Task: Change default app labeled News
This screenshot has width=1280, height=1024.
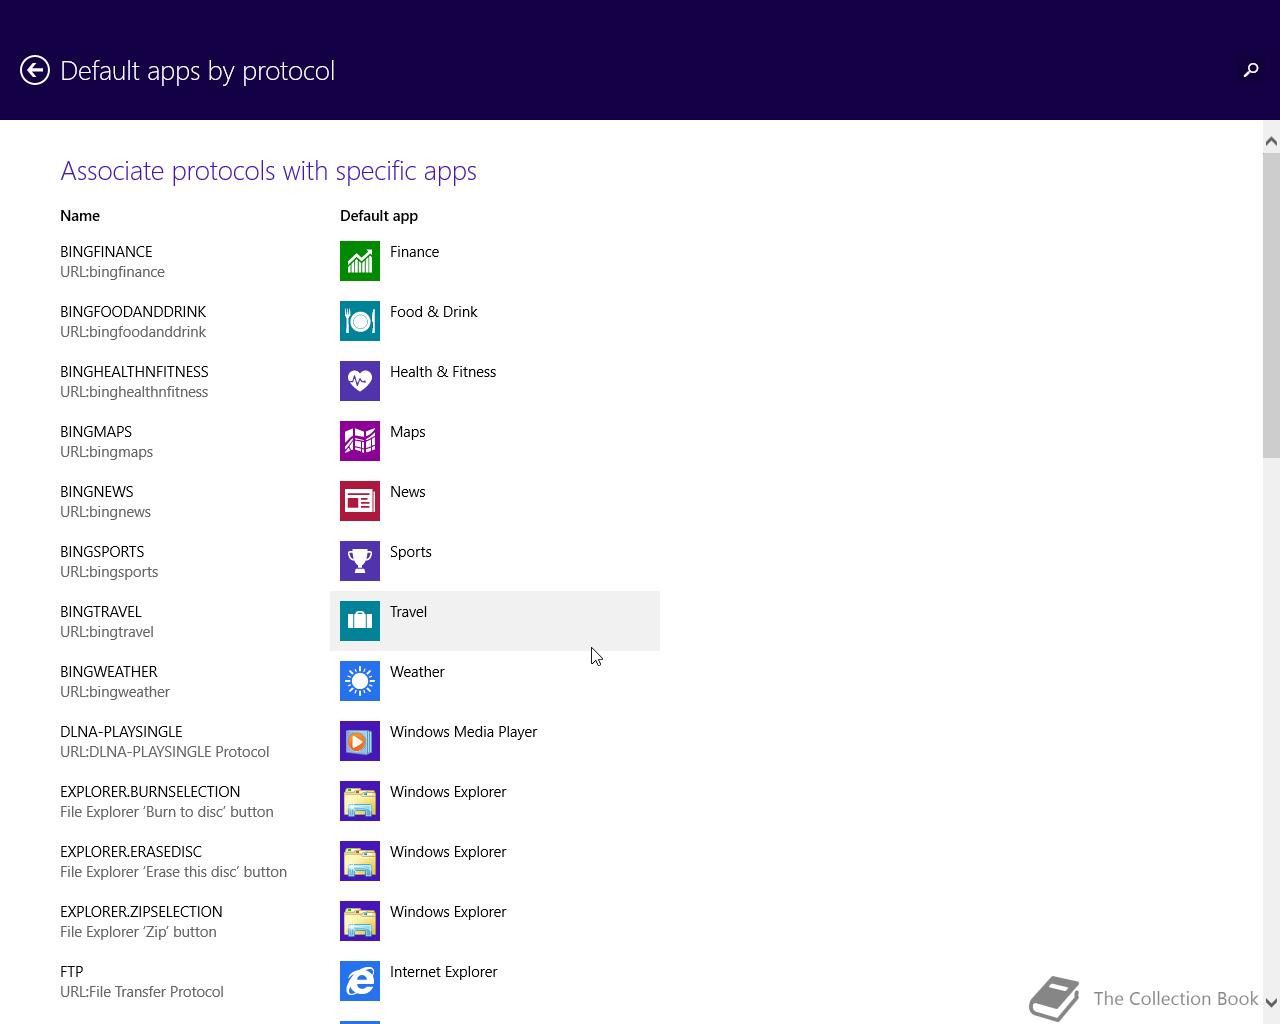Action: 407,492
